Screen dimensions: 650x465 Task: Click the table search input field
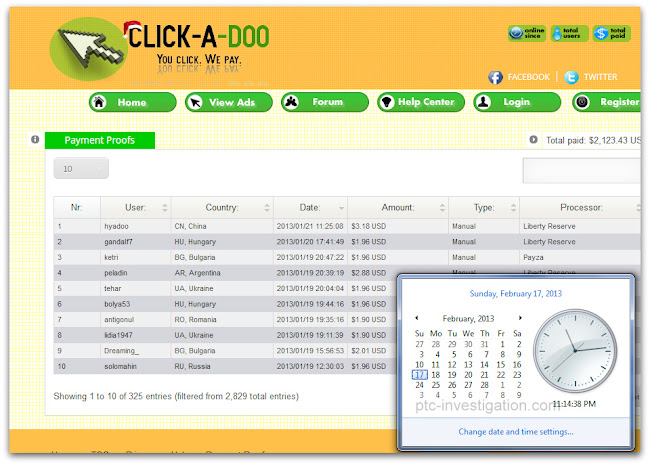click(x=582, y=170)
